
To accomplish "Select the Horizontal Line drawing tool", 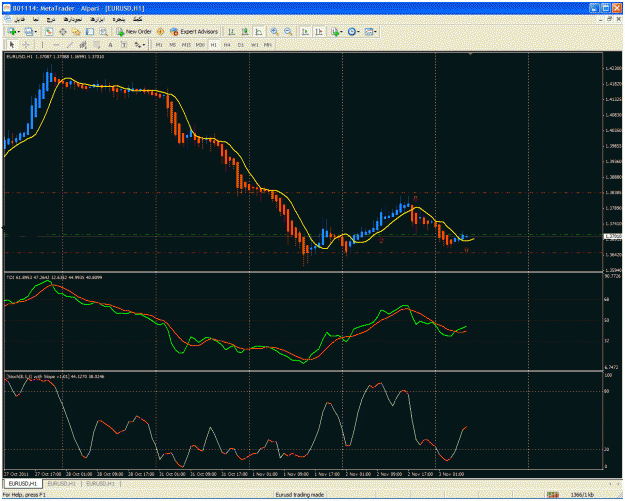I will 56,45.
